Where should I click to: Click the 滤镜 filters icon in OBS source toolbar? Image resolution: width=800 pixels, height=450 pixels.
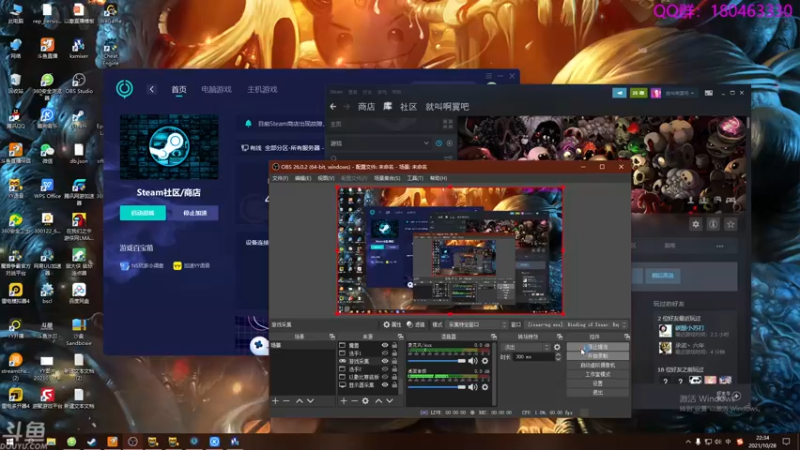click(416, 324)
